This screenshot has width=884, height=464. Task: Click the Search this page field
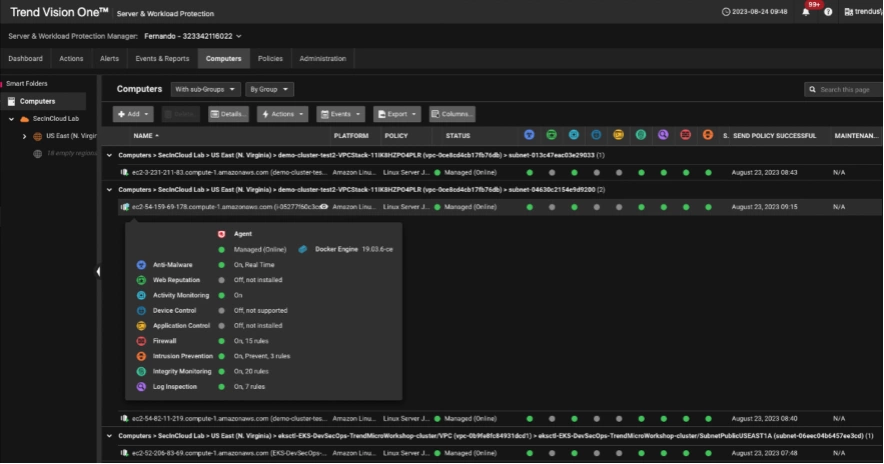(844, 90)
